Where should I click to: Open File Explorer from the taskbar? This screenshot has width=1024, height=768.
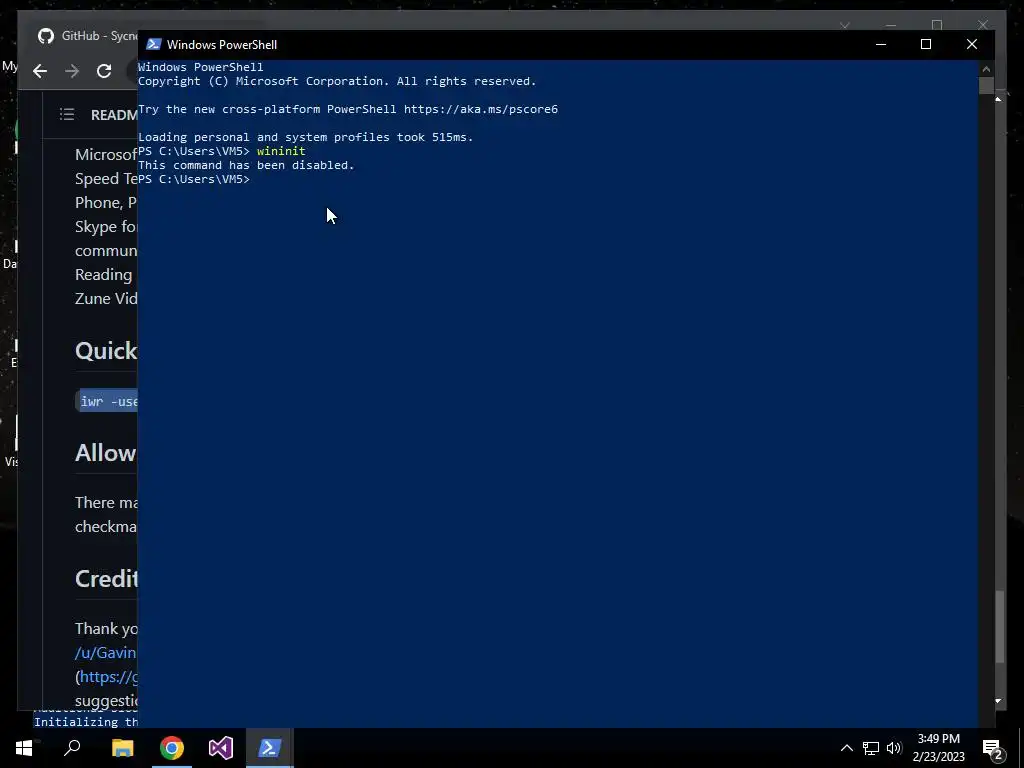122,748
